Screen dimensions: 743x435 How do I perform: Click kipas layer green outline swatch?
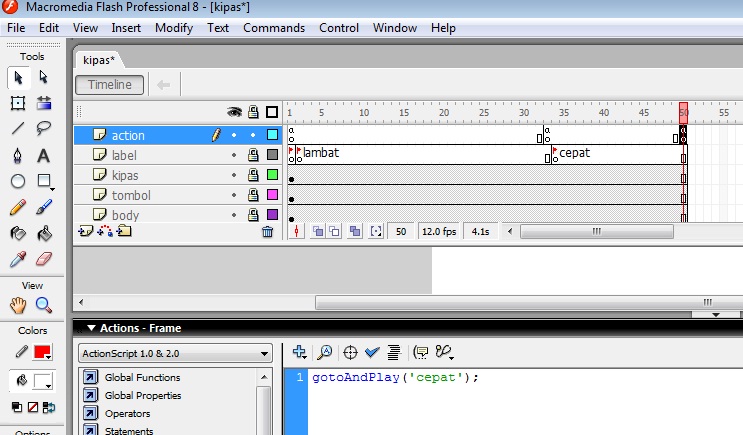pos(272,175)
